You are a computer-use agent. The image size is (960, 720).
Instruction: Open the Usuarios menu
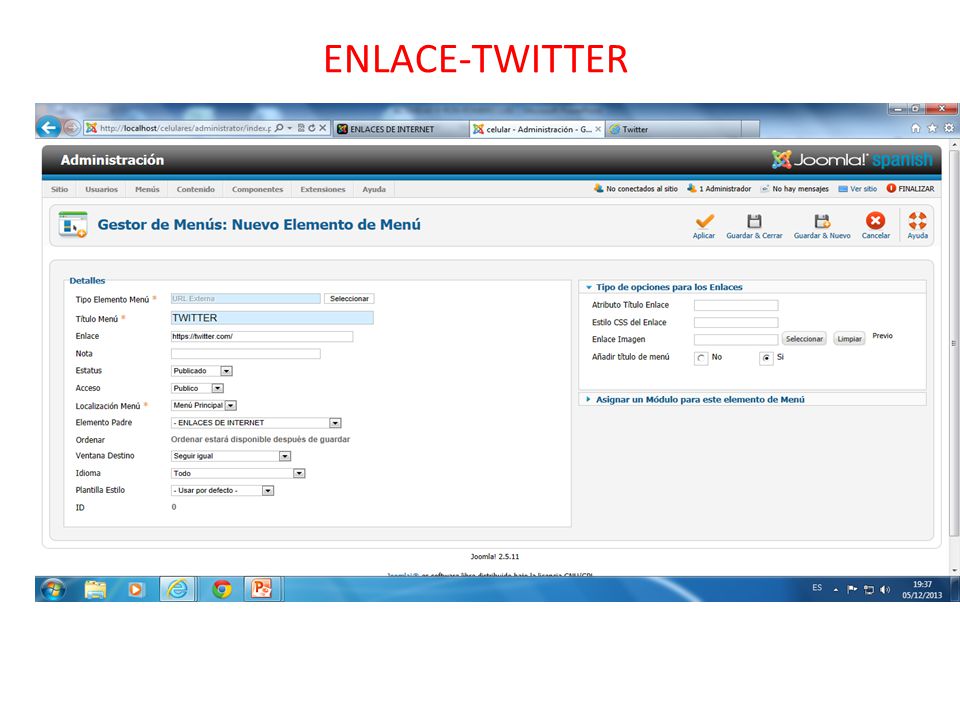tap(101, 189)
